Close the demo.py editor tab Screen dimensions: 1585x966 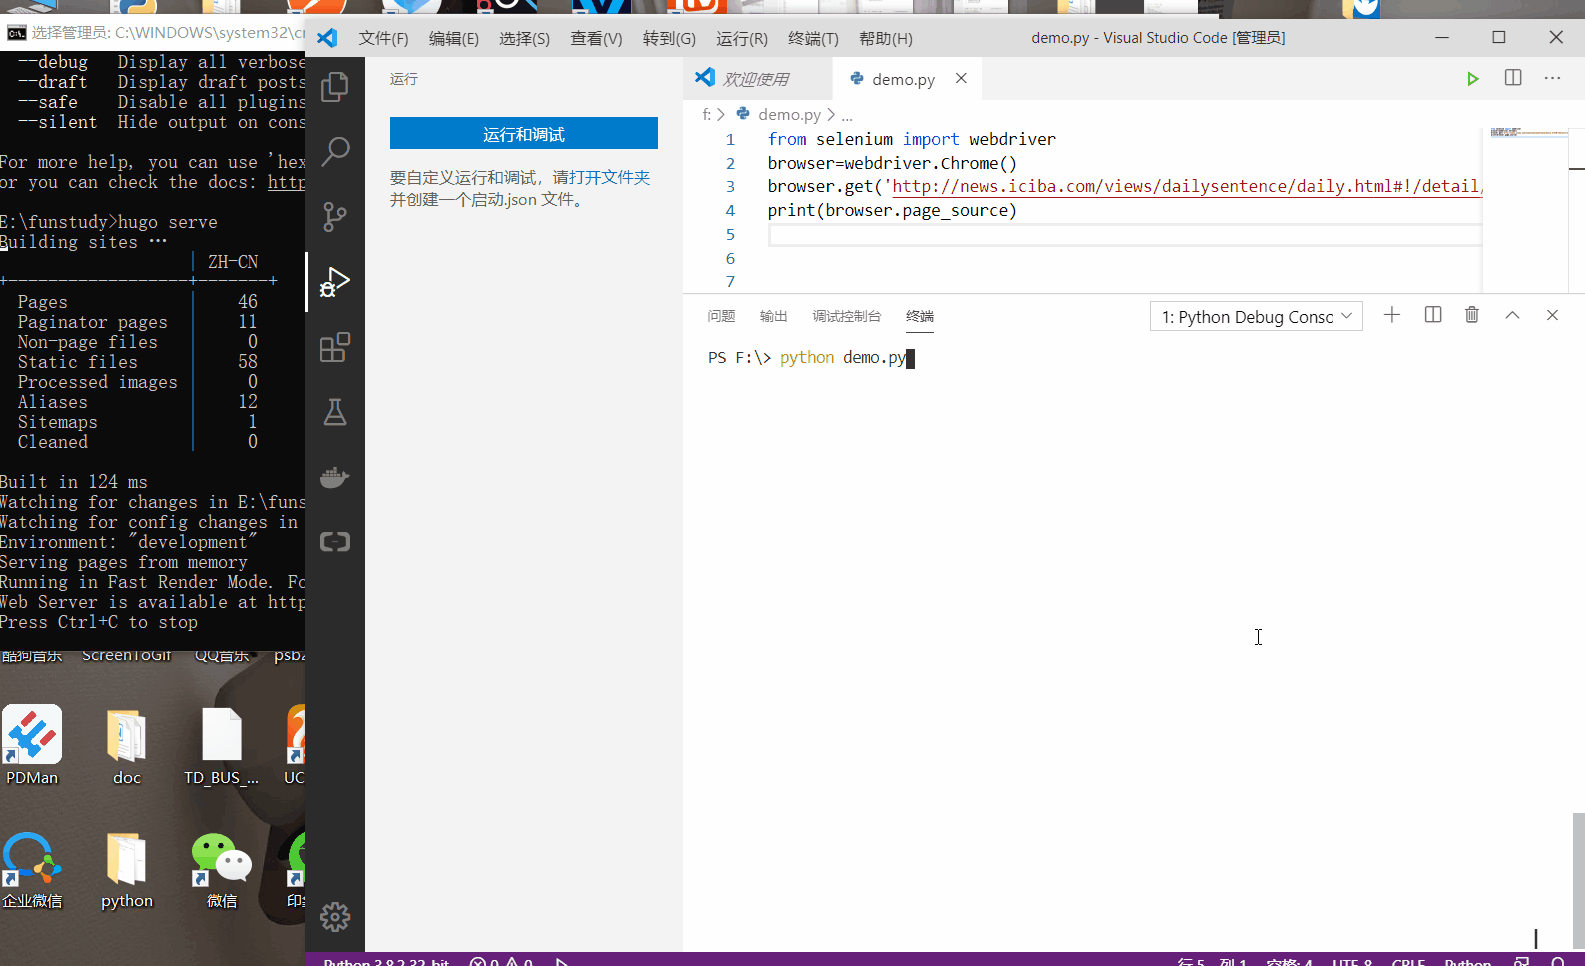[x=961, y=78]
